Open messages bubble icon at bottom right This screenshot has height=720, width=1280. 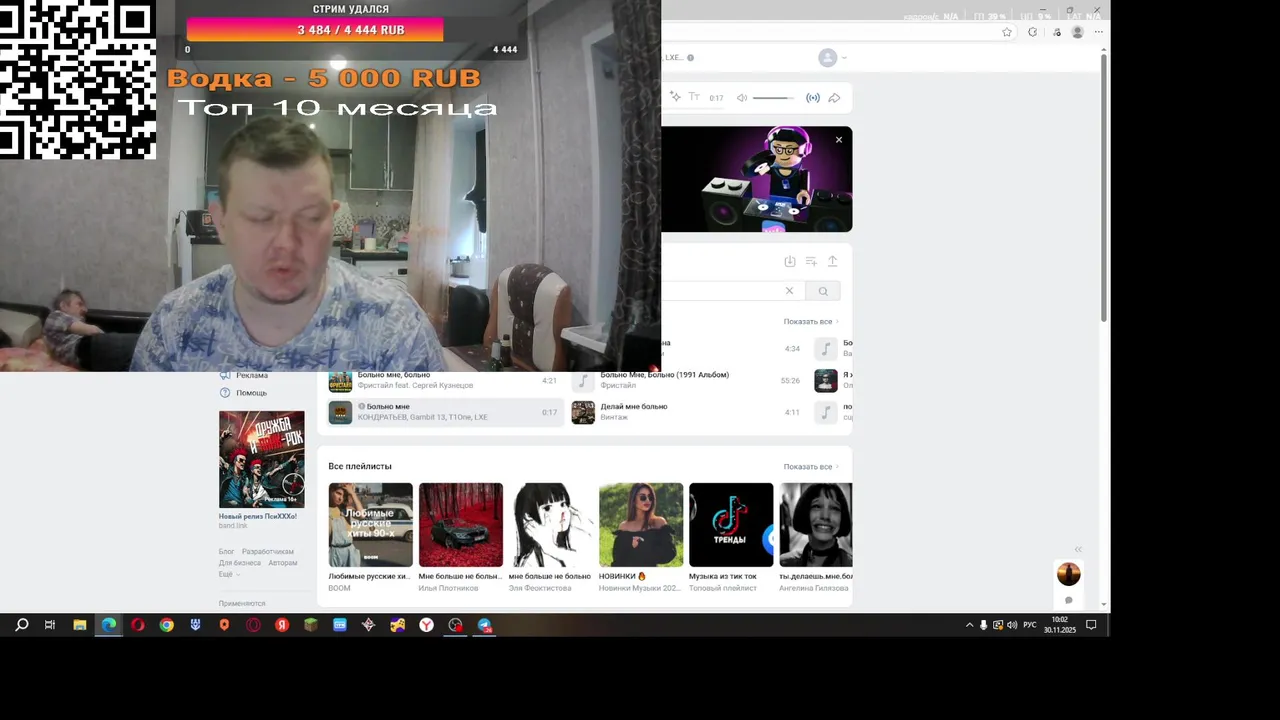click(x=1069, y=600)
